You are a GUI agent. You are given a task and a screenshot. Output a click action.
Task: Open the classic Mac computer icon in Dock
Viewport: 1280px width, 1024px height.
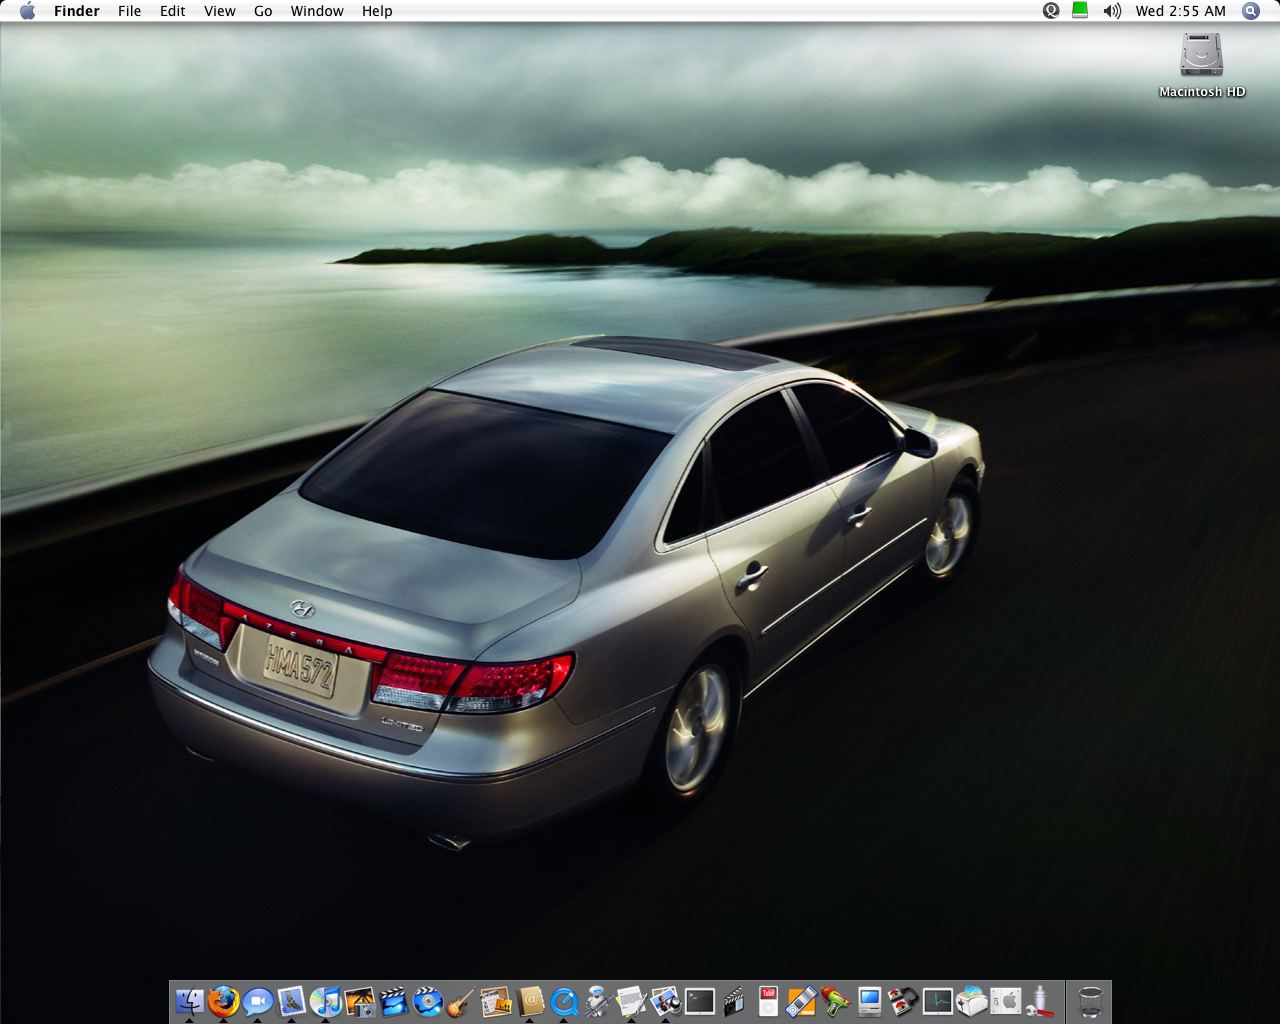pos(869,1000)
